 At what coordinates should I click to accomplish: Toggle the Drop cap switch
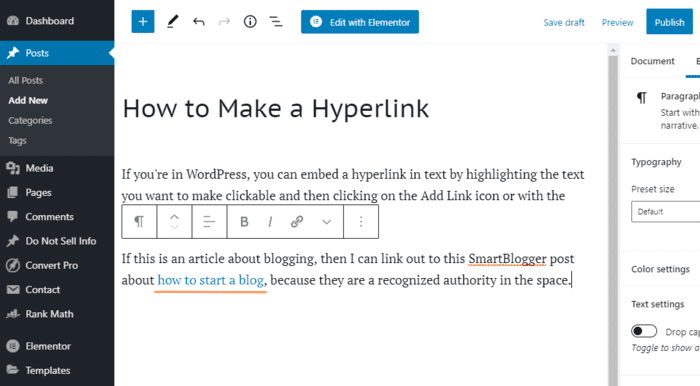644,331
